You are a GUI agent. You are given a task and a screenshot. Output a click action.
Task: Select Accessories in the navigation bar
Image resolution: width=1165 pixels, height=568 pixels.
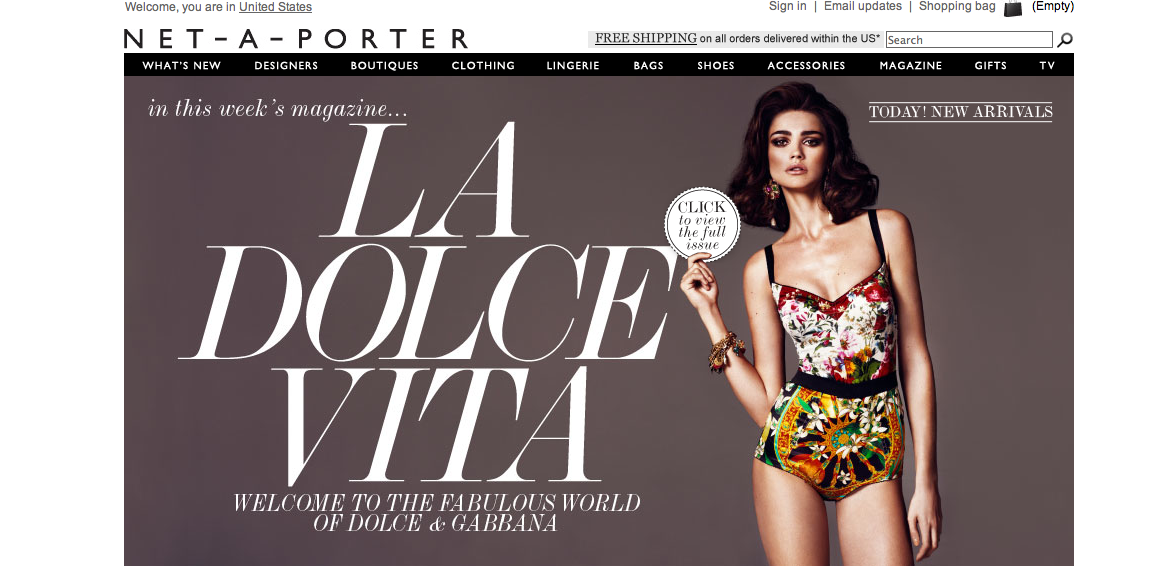click(806, 65)
